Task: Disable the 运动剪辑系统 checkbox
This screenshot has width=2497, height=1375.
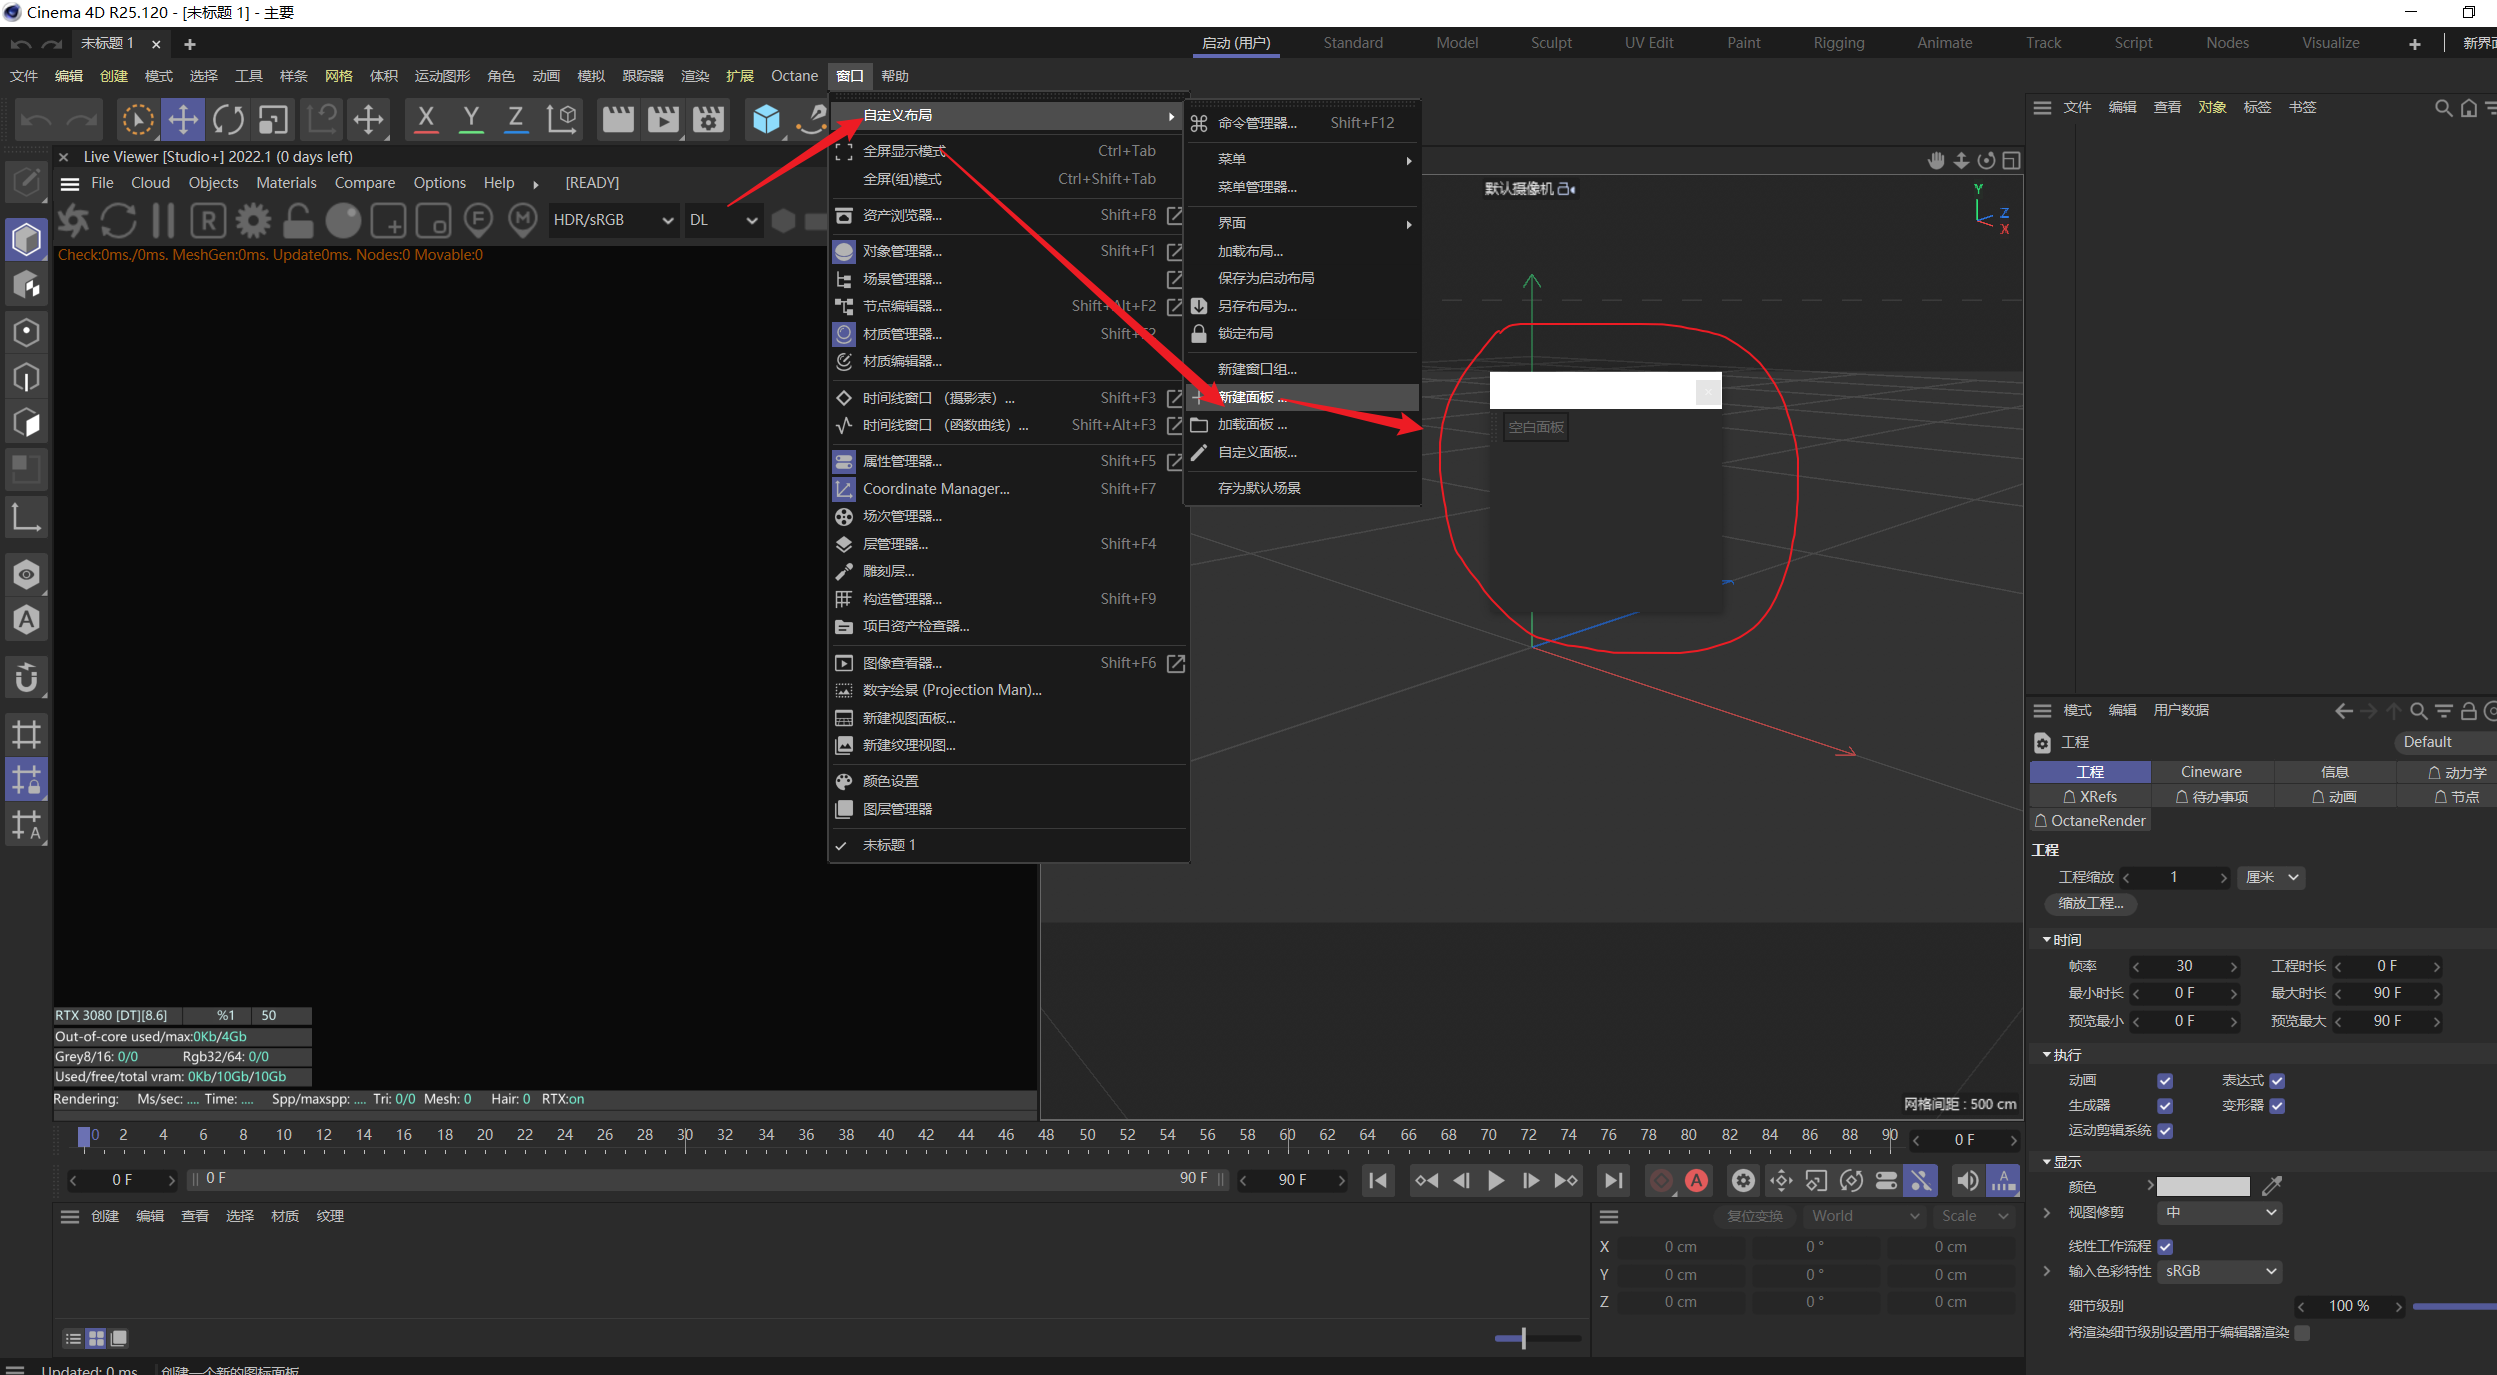Action: (2165, 1131)
